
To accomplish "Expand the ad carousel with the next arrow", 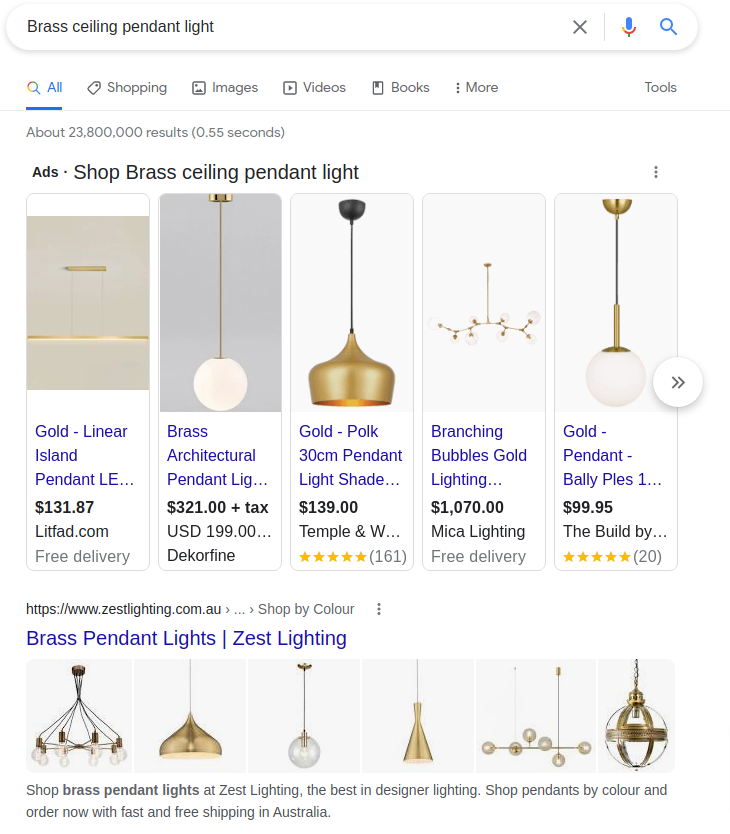I will pyautogui.click(x=678, y=382).
